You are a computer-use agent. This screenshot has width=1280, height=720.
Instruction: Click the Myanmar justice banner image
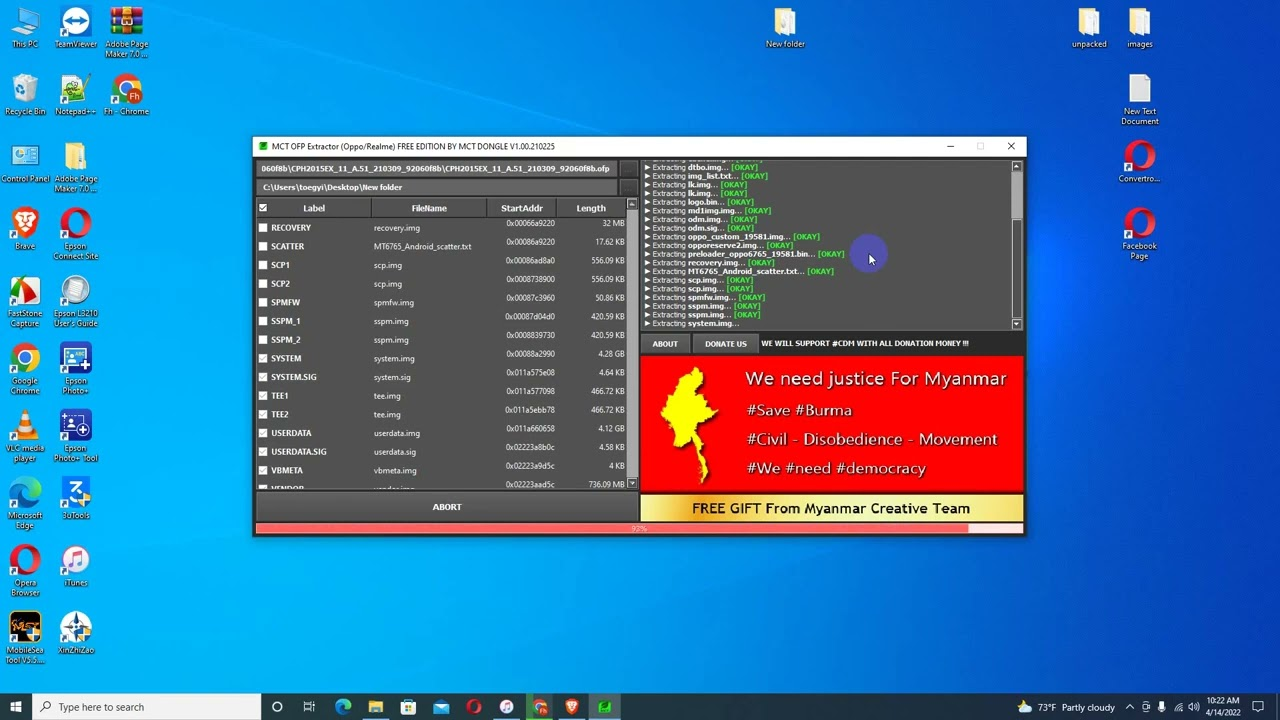(832, 424)
